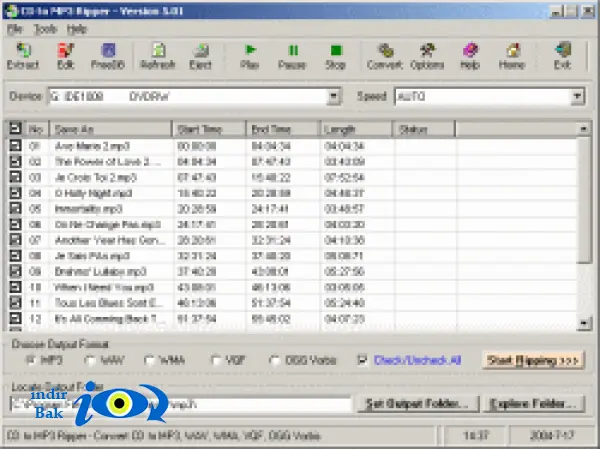
Task: Open the Edit track info tool
Action: coord(65,56)
